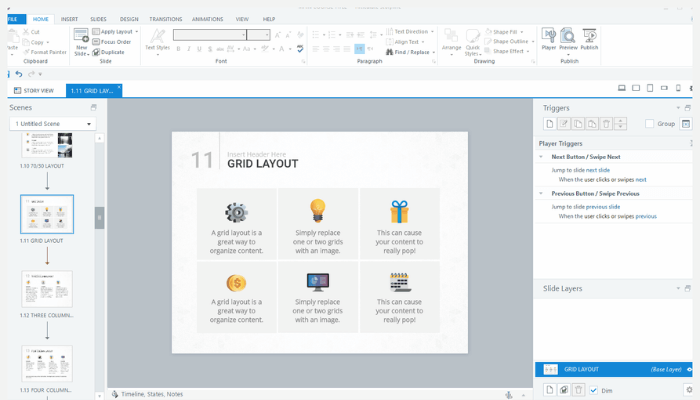Click the edit trigger icon
Viewport: 700px width, 400px height.
pyautogui.click(x=564, y=124)
